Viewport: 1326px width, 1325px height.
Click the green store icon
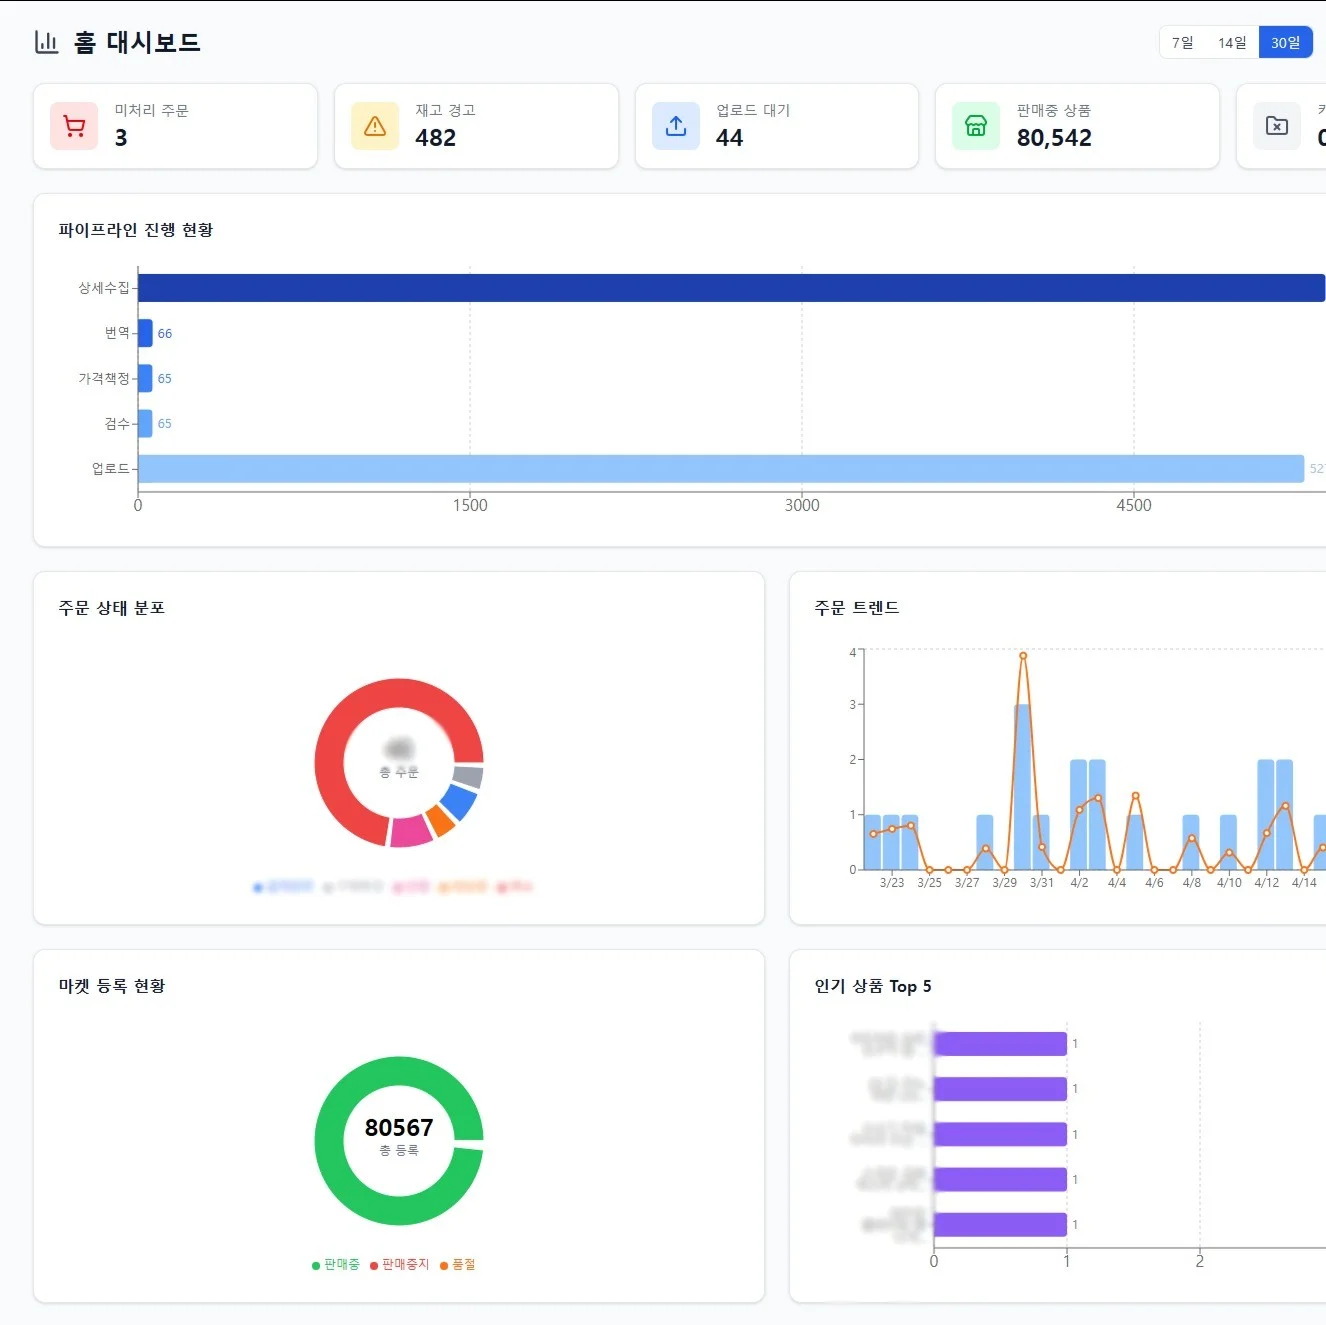click(976, 126)
